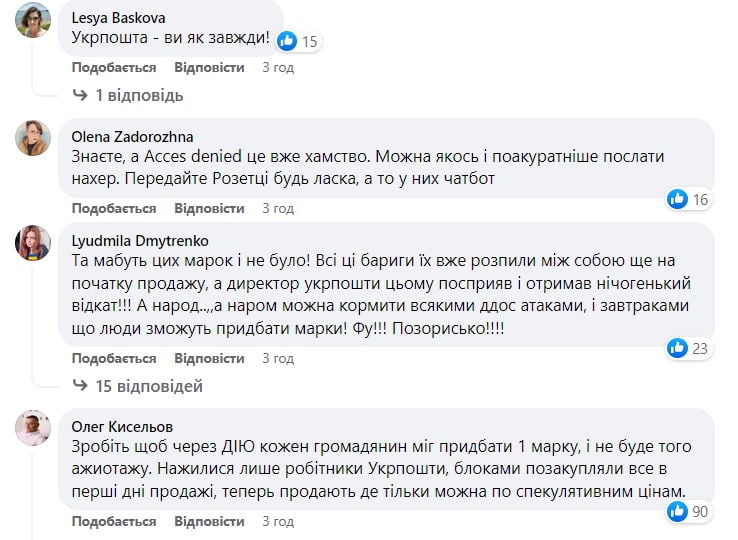
Task: Click "3 год" timestamp on Lyudmila's comment
Action: pos(278,358)
